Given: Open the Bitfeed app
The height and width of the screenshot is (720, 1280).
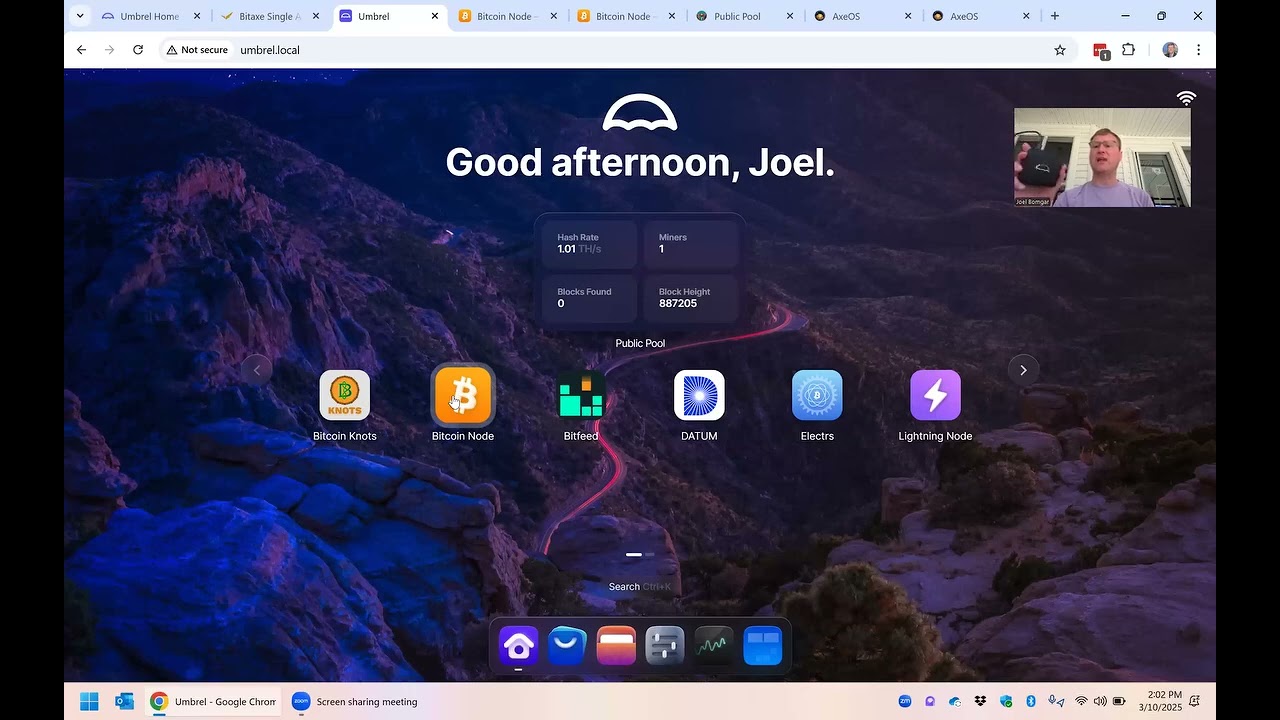Looking at the screenshot, I should tap(581, 395).
